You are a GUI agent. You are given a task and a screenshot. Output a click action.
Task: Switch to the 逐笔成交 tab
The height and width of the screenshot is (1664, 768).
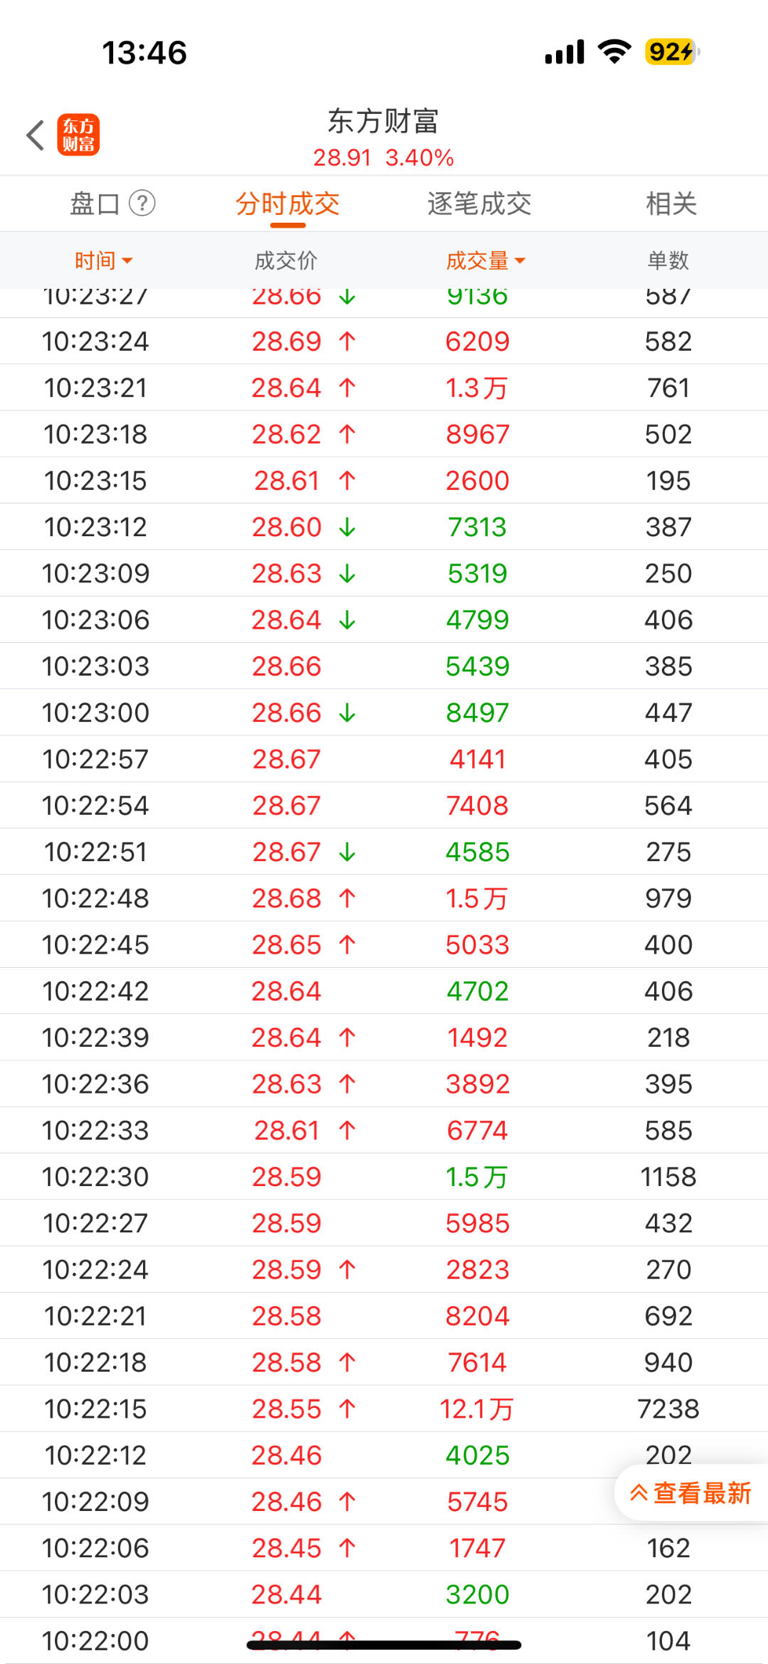pos(479,204)
